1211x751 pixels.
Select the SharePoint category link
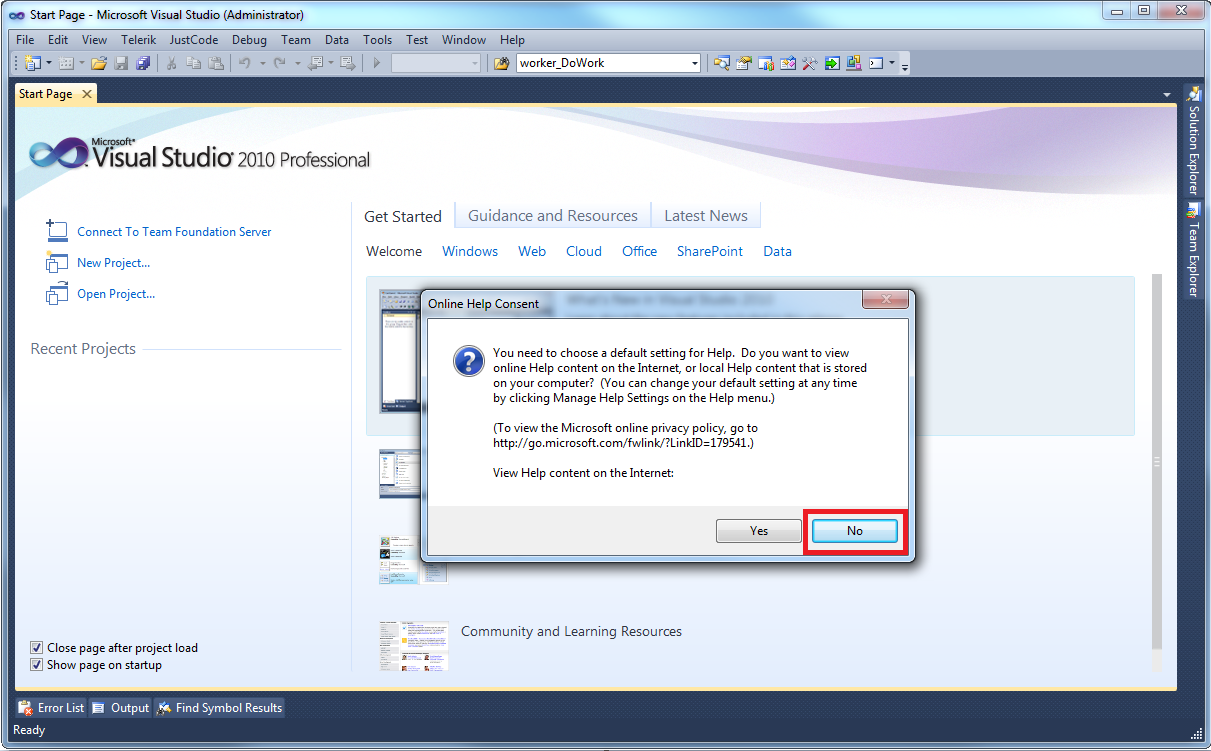tap(710, 251)
